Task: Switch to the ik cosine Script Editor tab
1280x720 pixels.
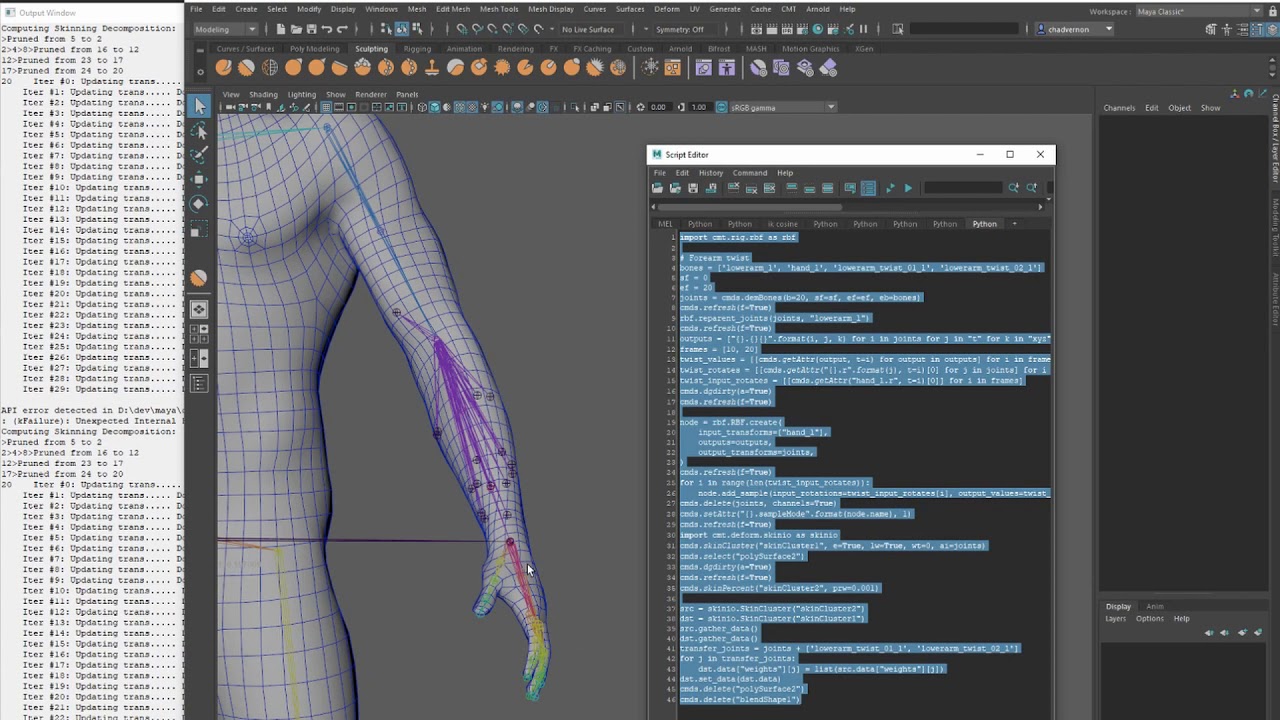Action: (782, 224)
